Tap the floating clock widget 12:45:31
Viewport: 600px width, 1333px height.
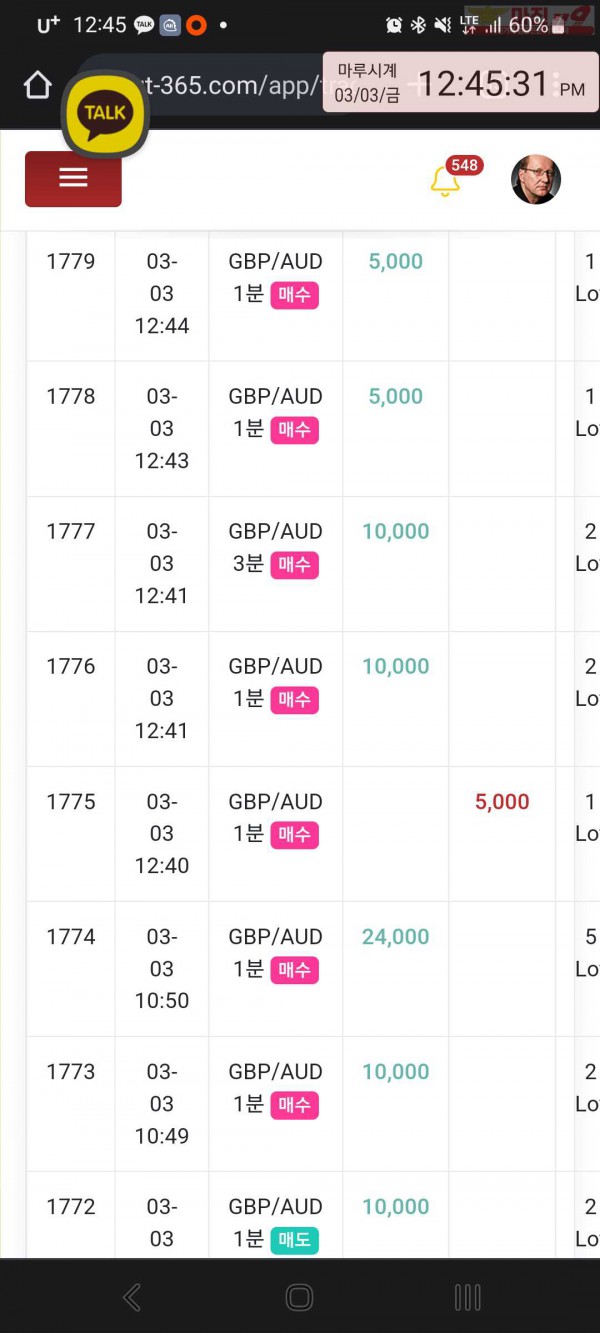pyautogui.click(x=461, y=83)
